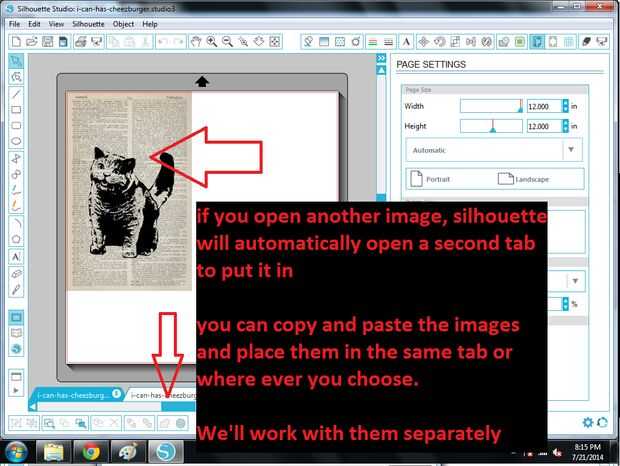Select the Text tool in left toolbar
This screenshot has height=466, width=620.
(x=16, y=257)
